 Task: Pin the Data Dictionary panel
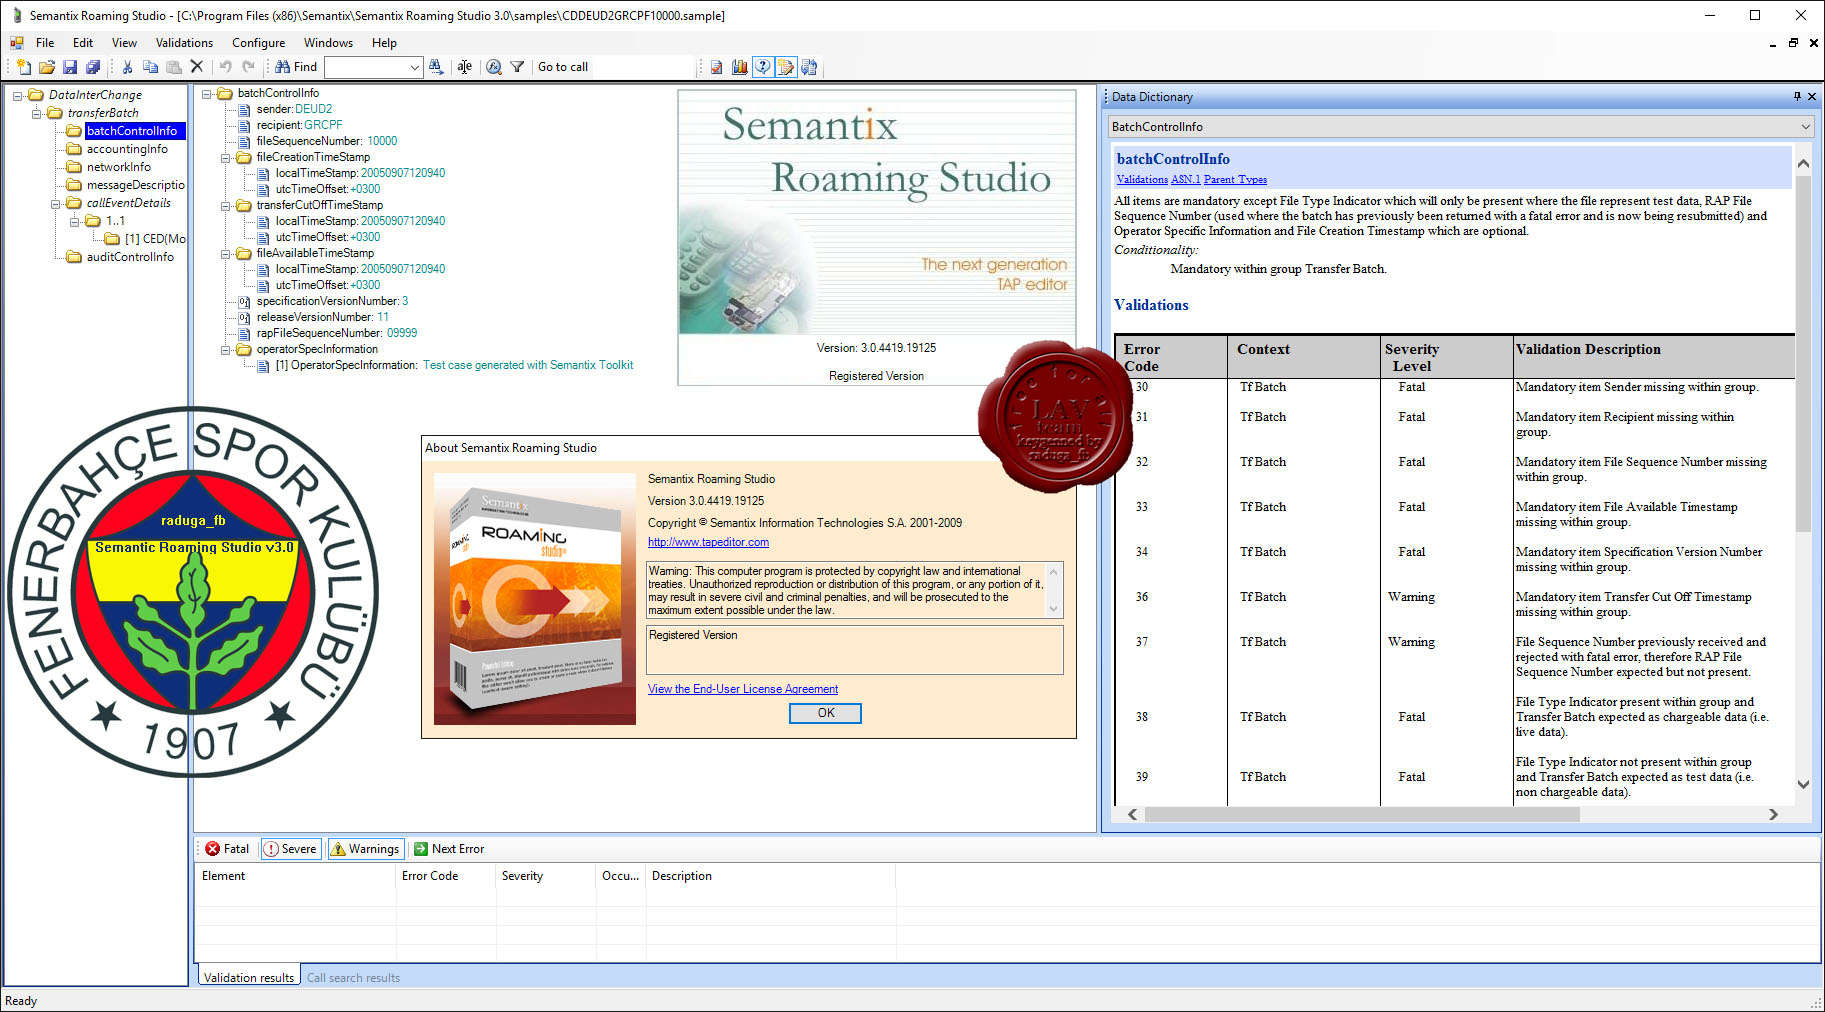[1797, 97]
